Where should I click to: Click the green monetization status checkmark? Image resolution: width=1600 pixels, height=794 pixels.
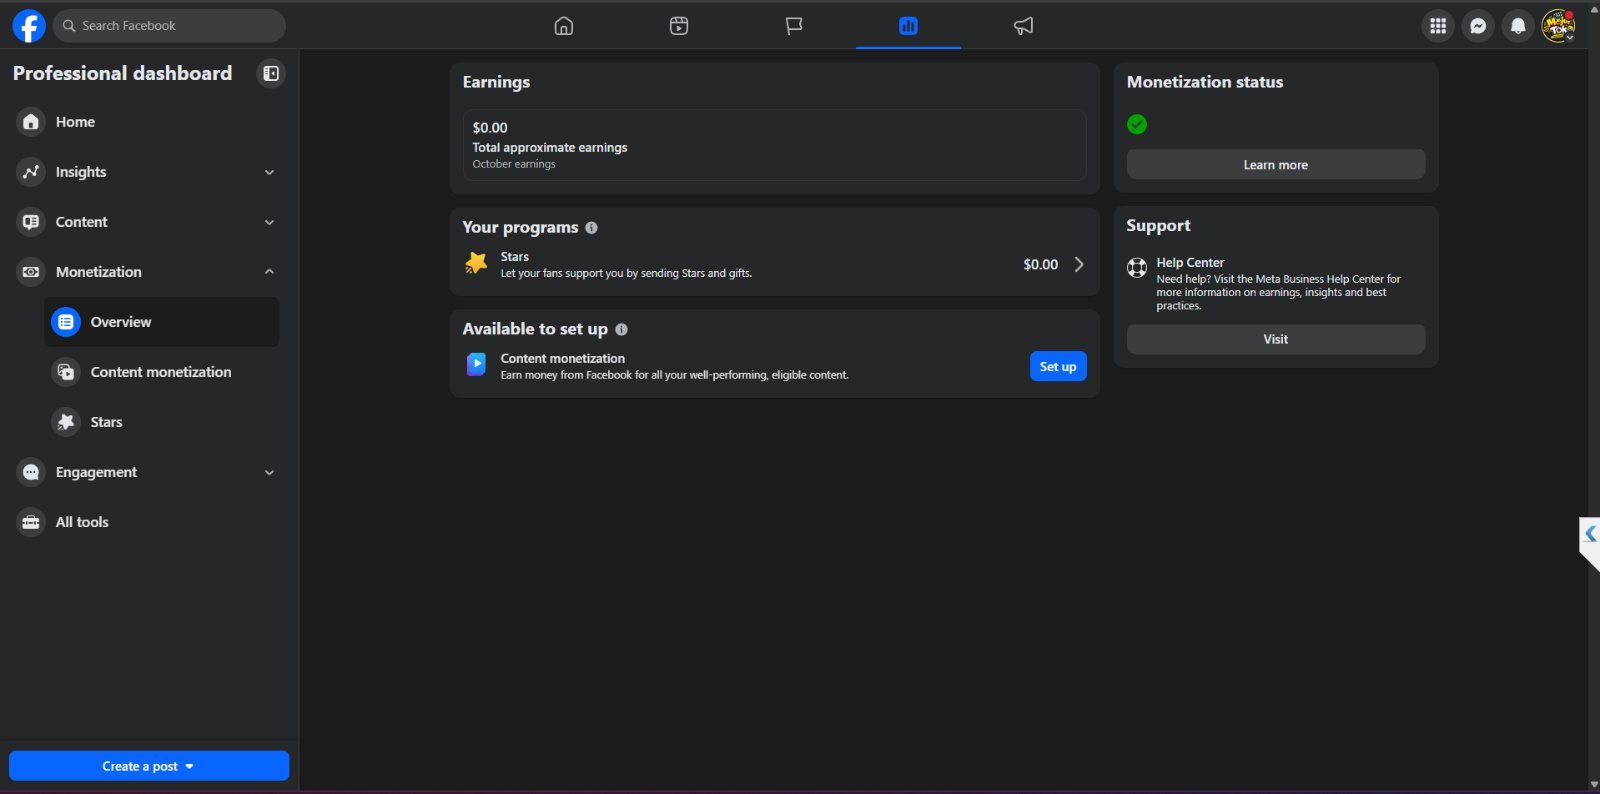pyautogui.click(x=1137, y=124)
